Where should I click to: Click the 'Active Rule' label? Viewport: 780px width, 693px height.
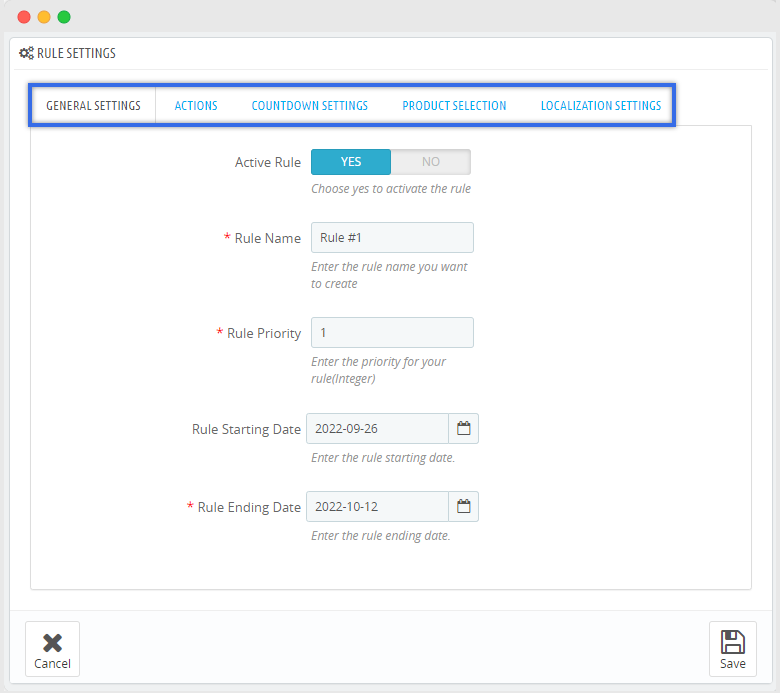tap(268, 162)
